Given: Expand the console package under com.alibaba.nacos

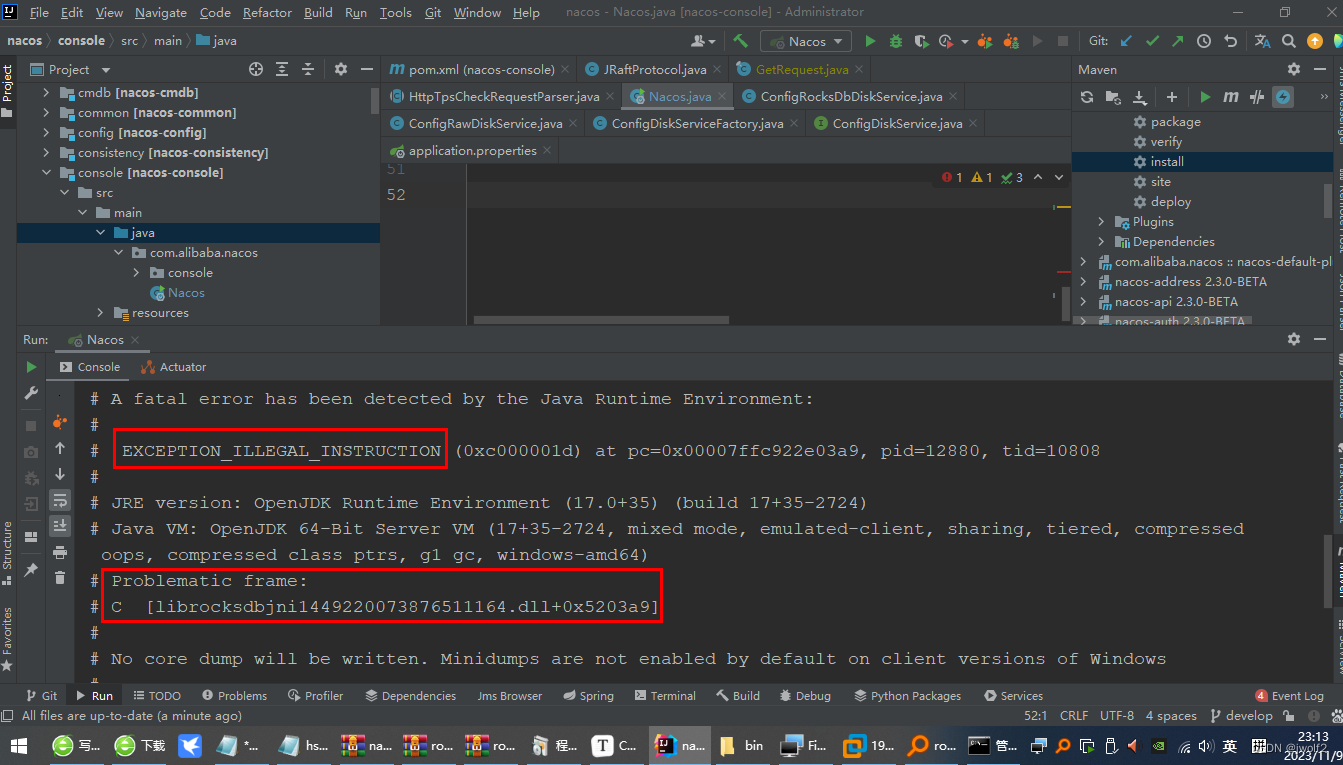Looking at the screenshot, I should pyautogui.click(x=137, y=273).
